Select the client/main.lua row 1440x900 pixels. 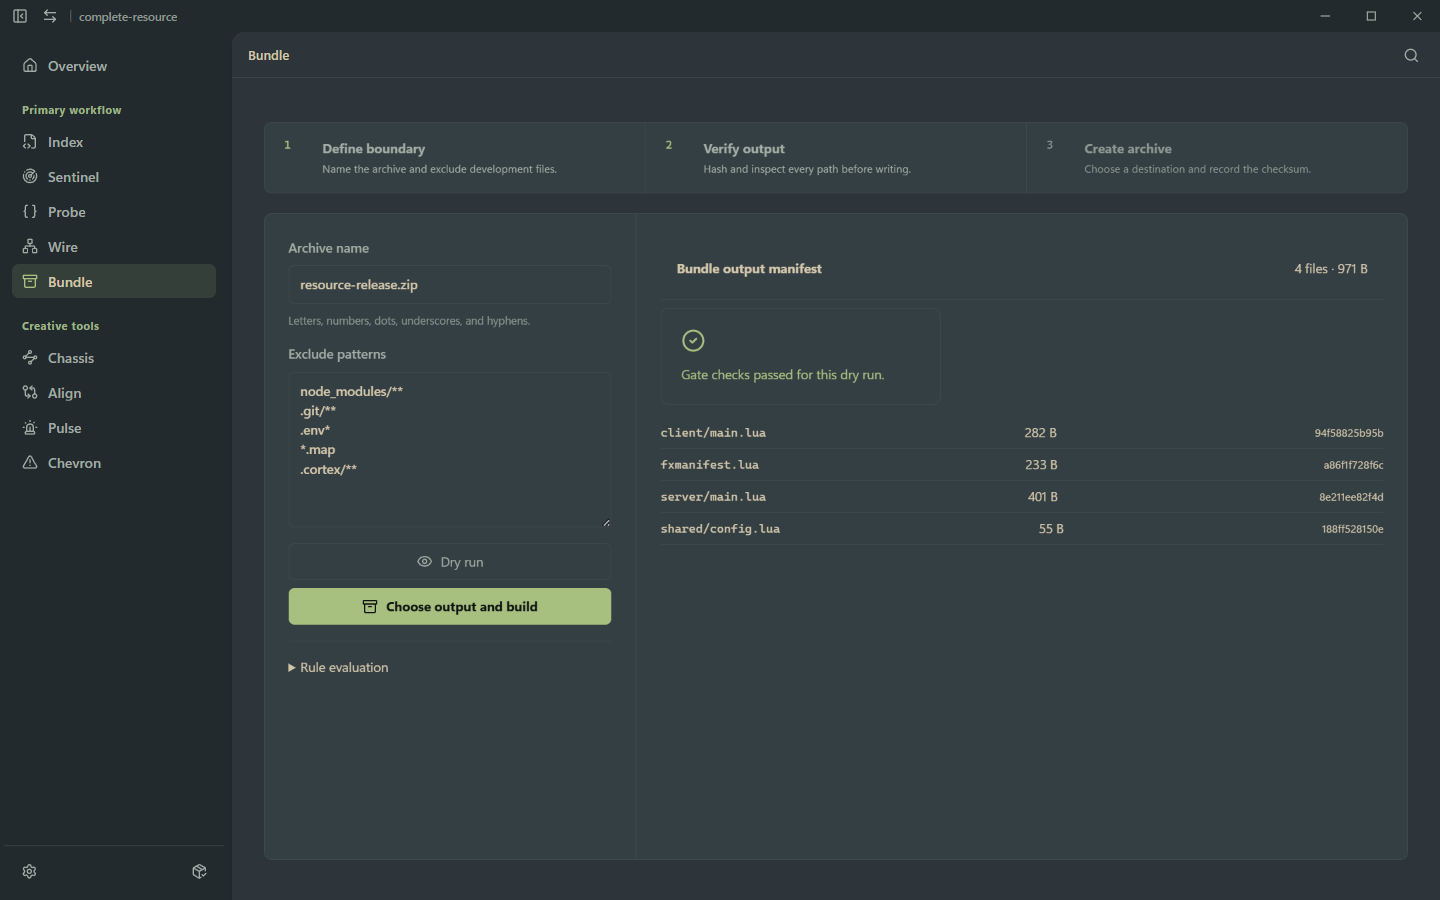(1022, 433)
